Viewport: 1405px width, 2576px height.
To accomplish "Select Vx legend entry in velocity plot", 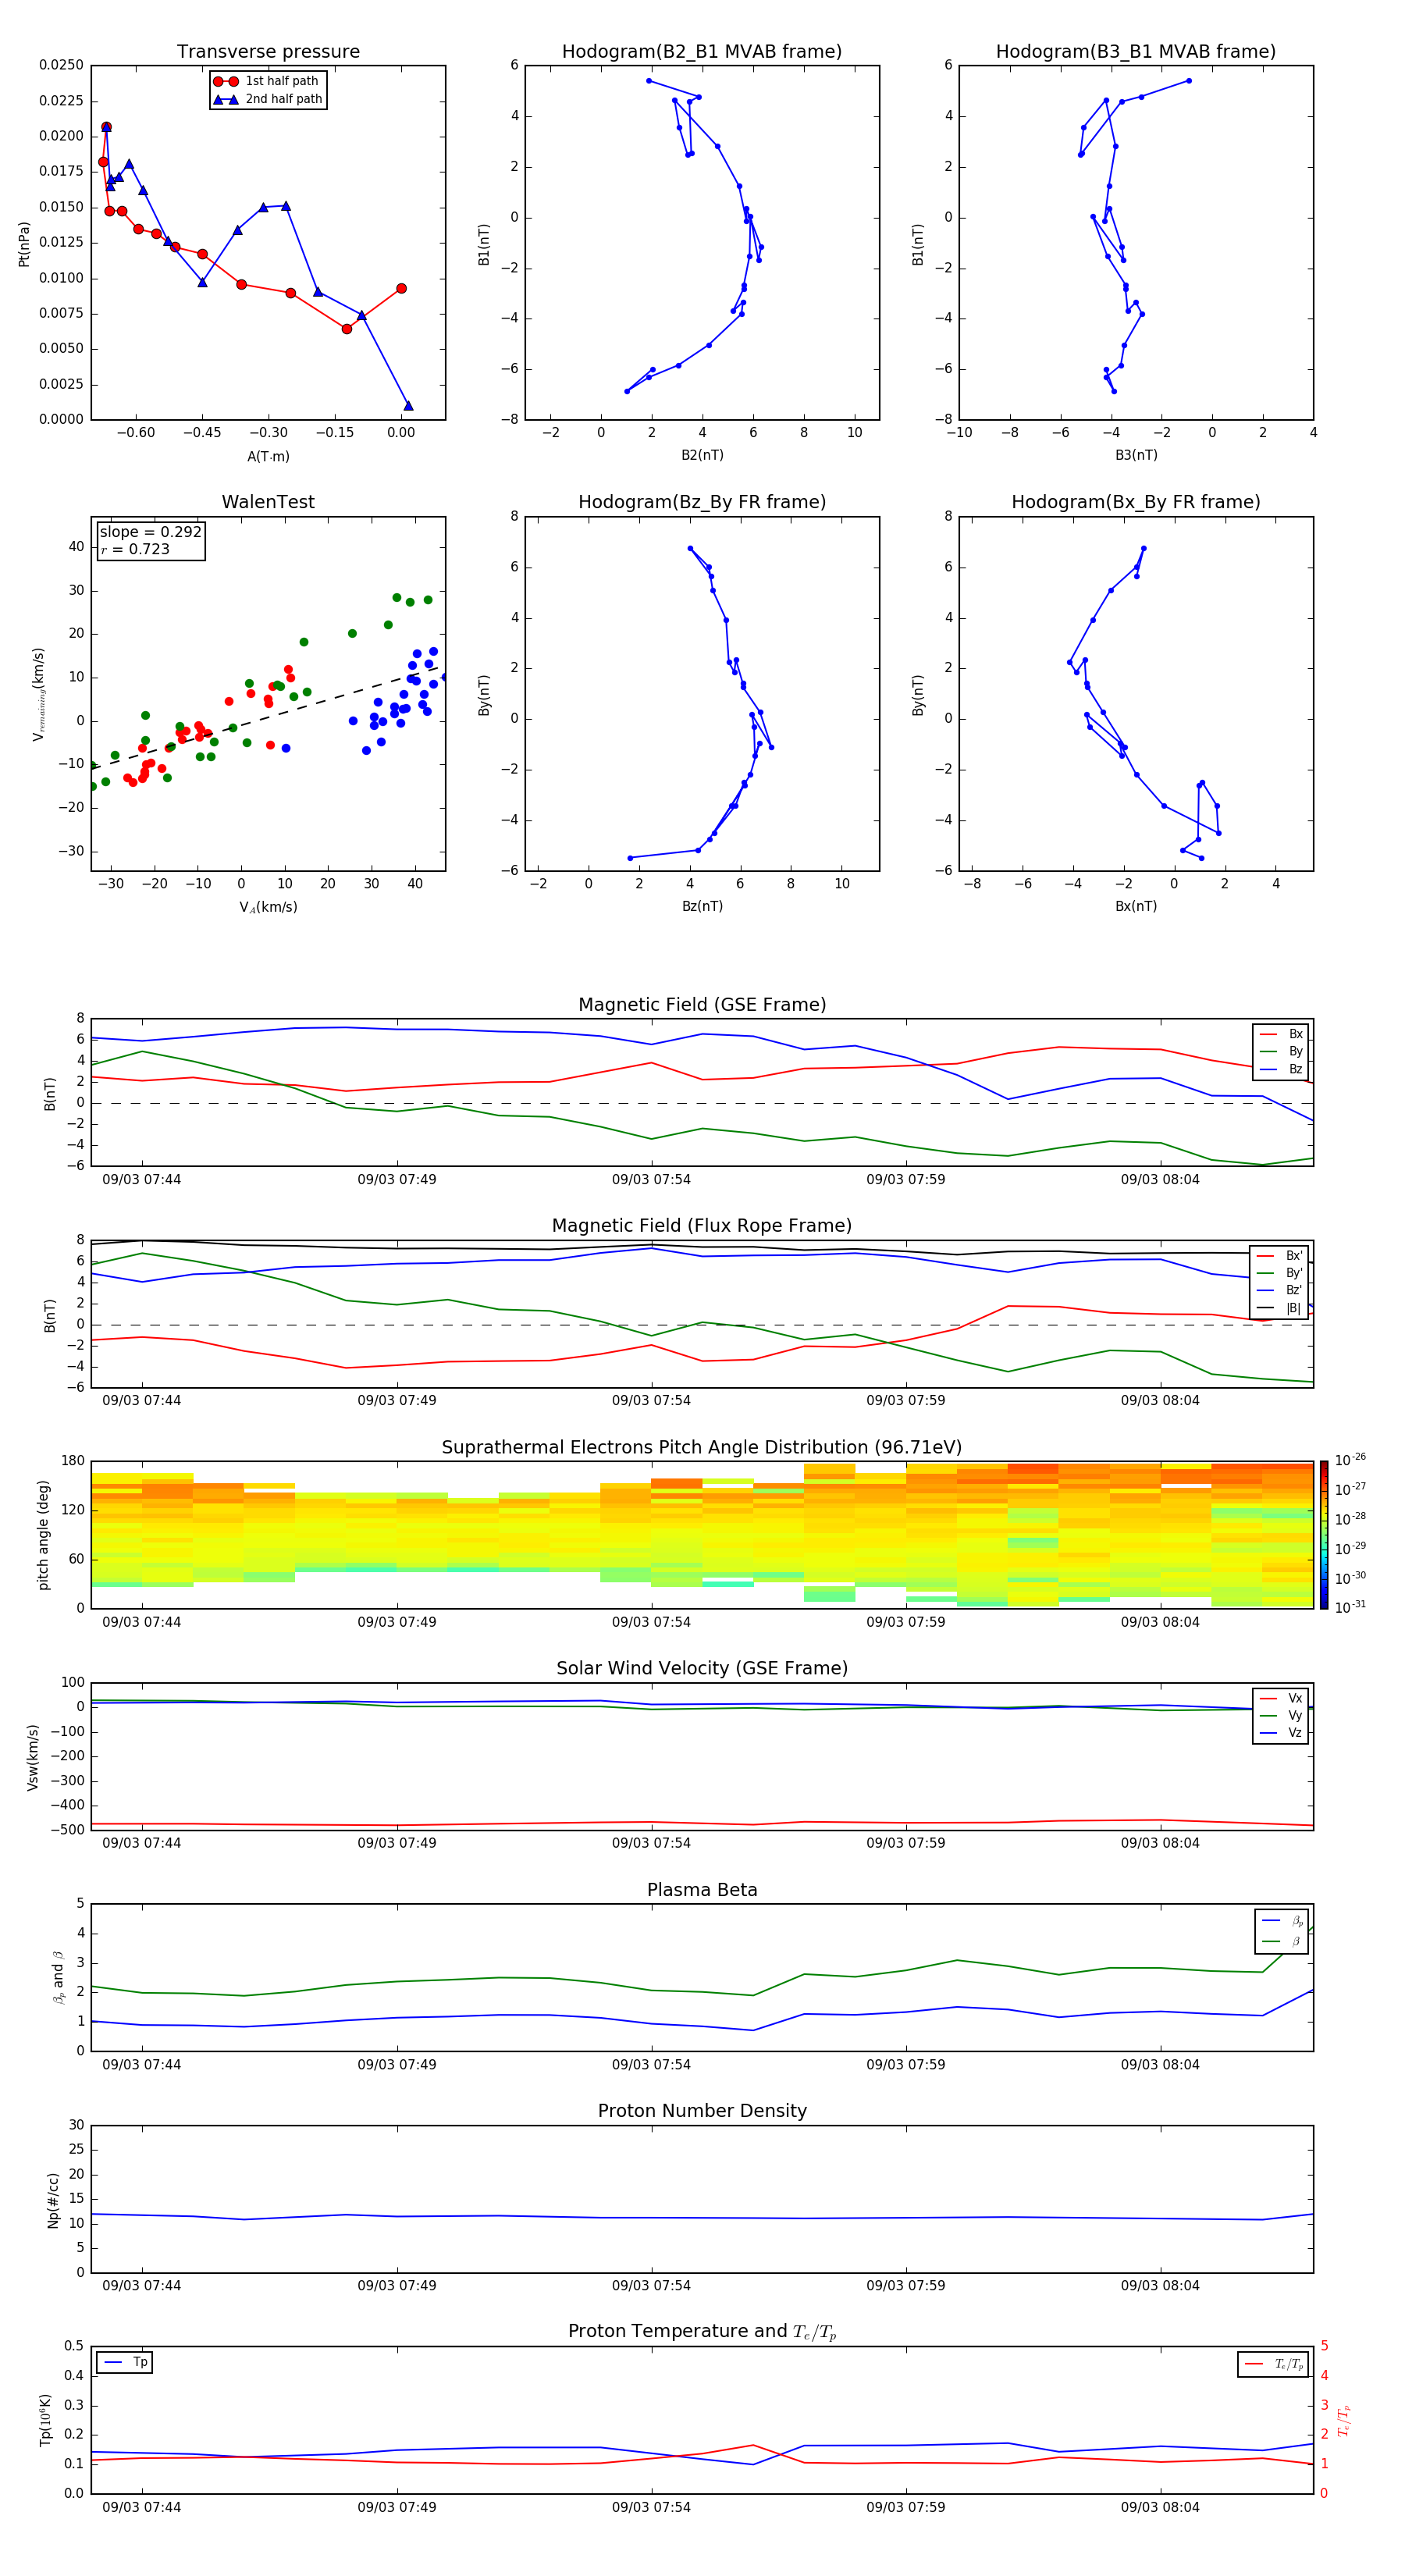I will point(1281,1698).
